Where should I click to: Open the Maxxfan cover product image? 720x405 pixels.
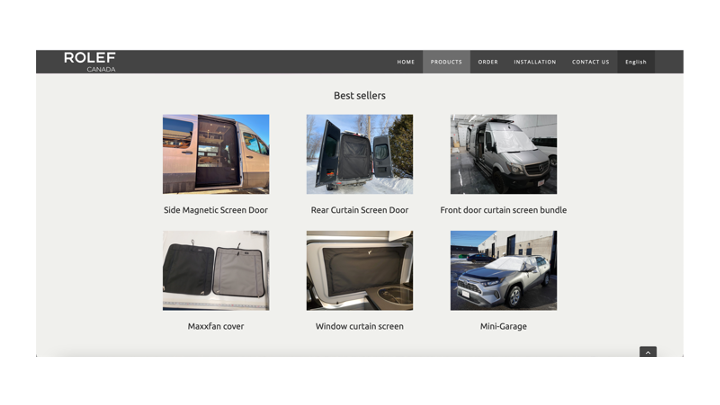point(216,270)
